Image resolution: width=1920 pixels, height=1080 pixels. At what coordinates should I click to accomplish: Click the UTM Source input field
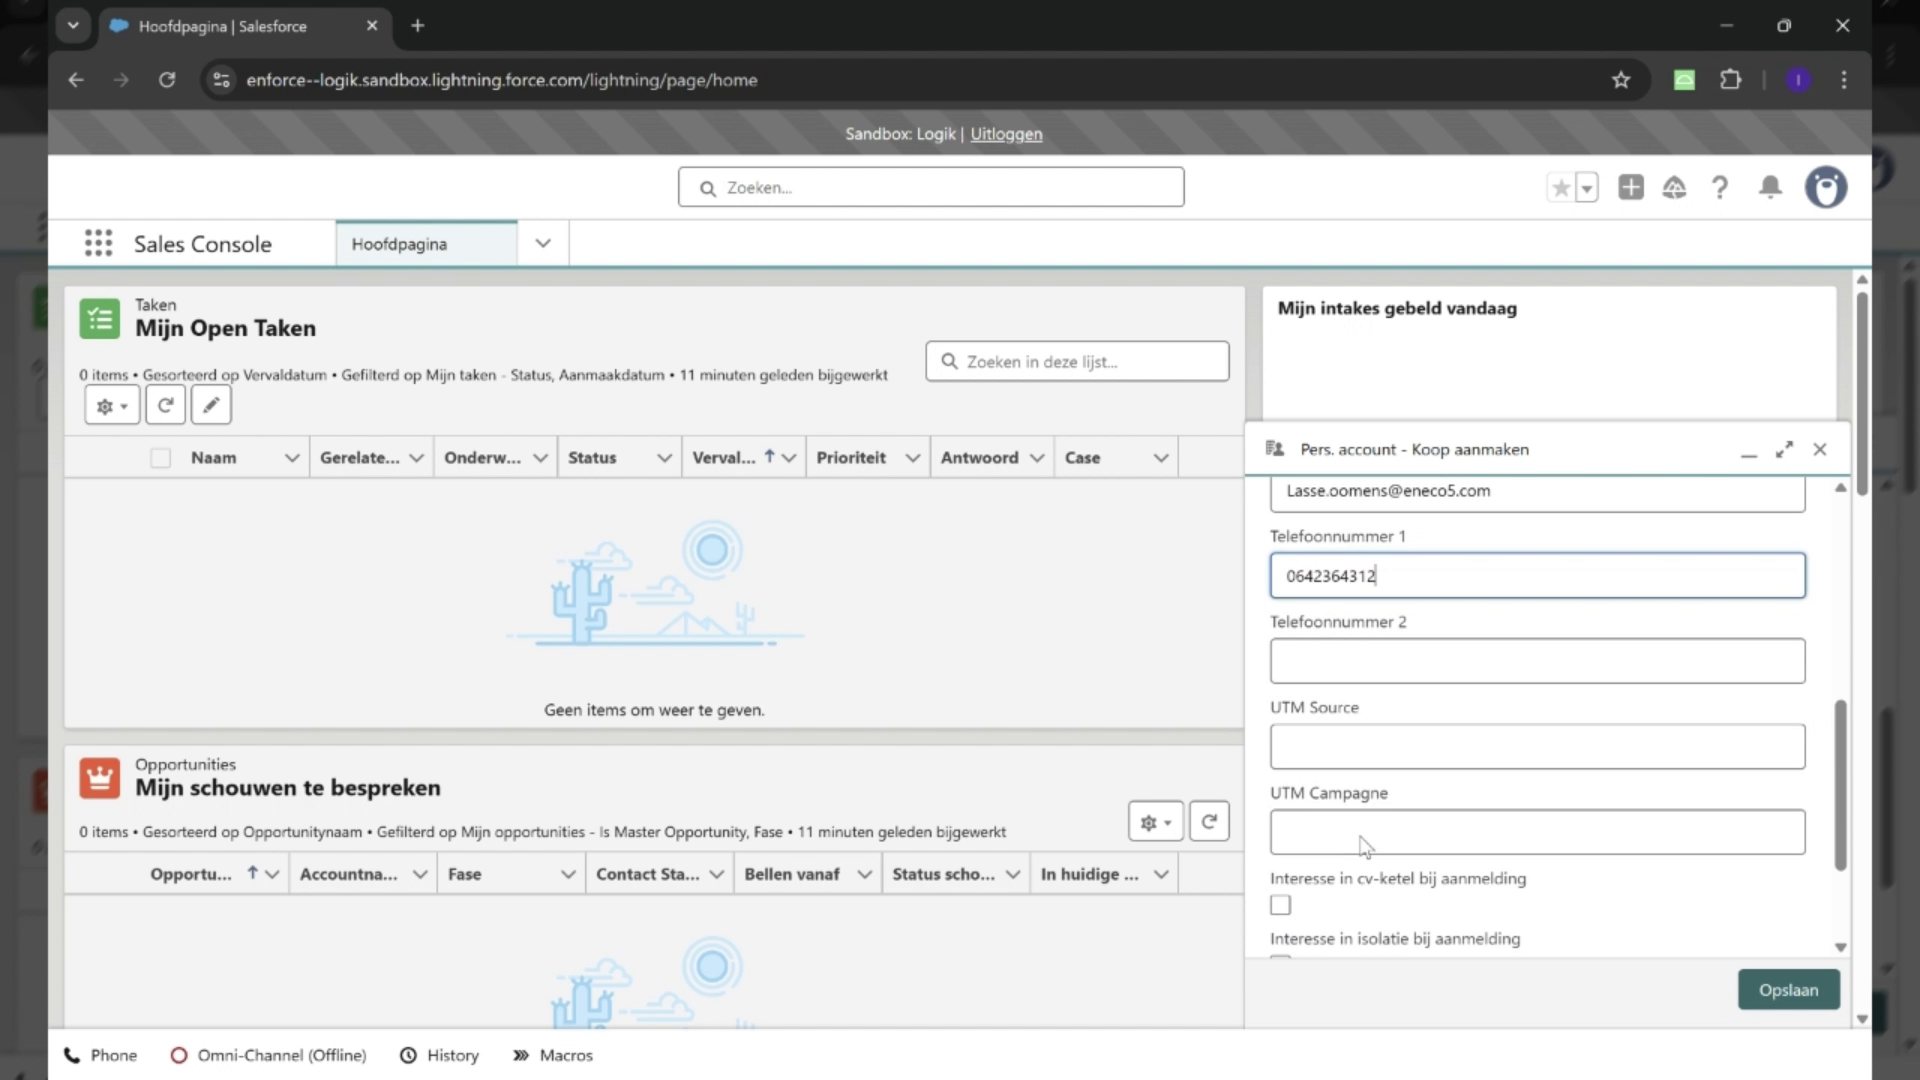pyautogui.click(x=1537, y=746)
